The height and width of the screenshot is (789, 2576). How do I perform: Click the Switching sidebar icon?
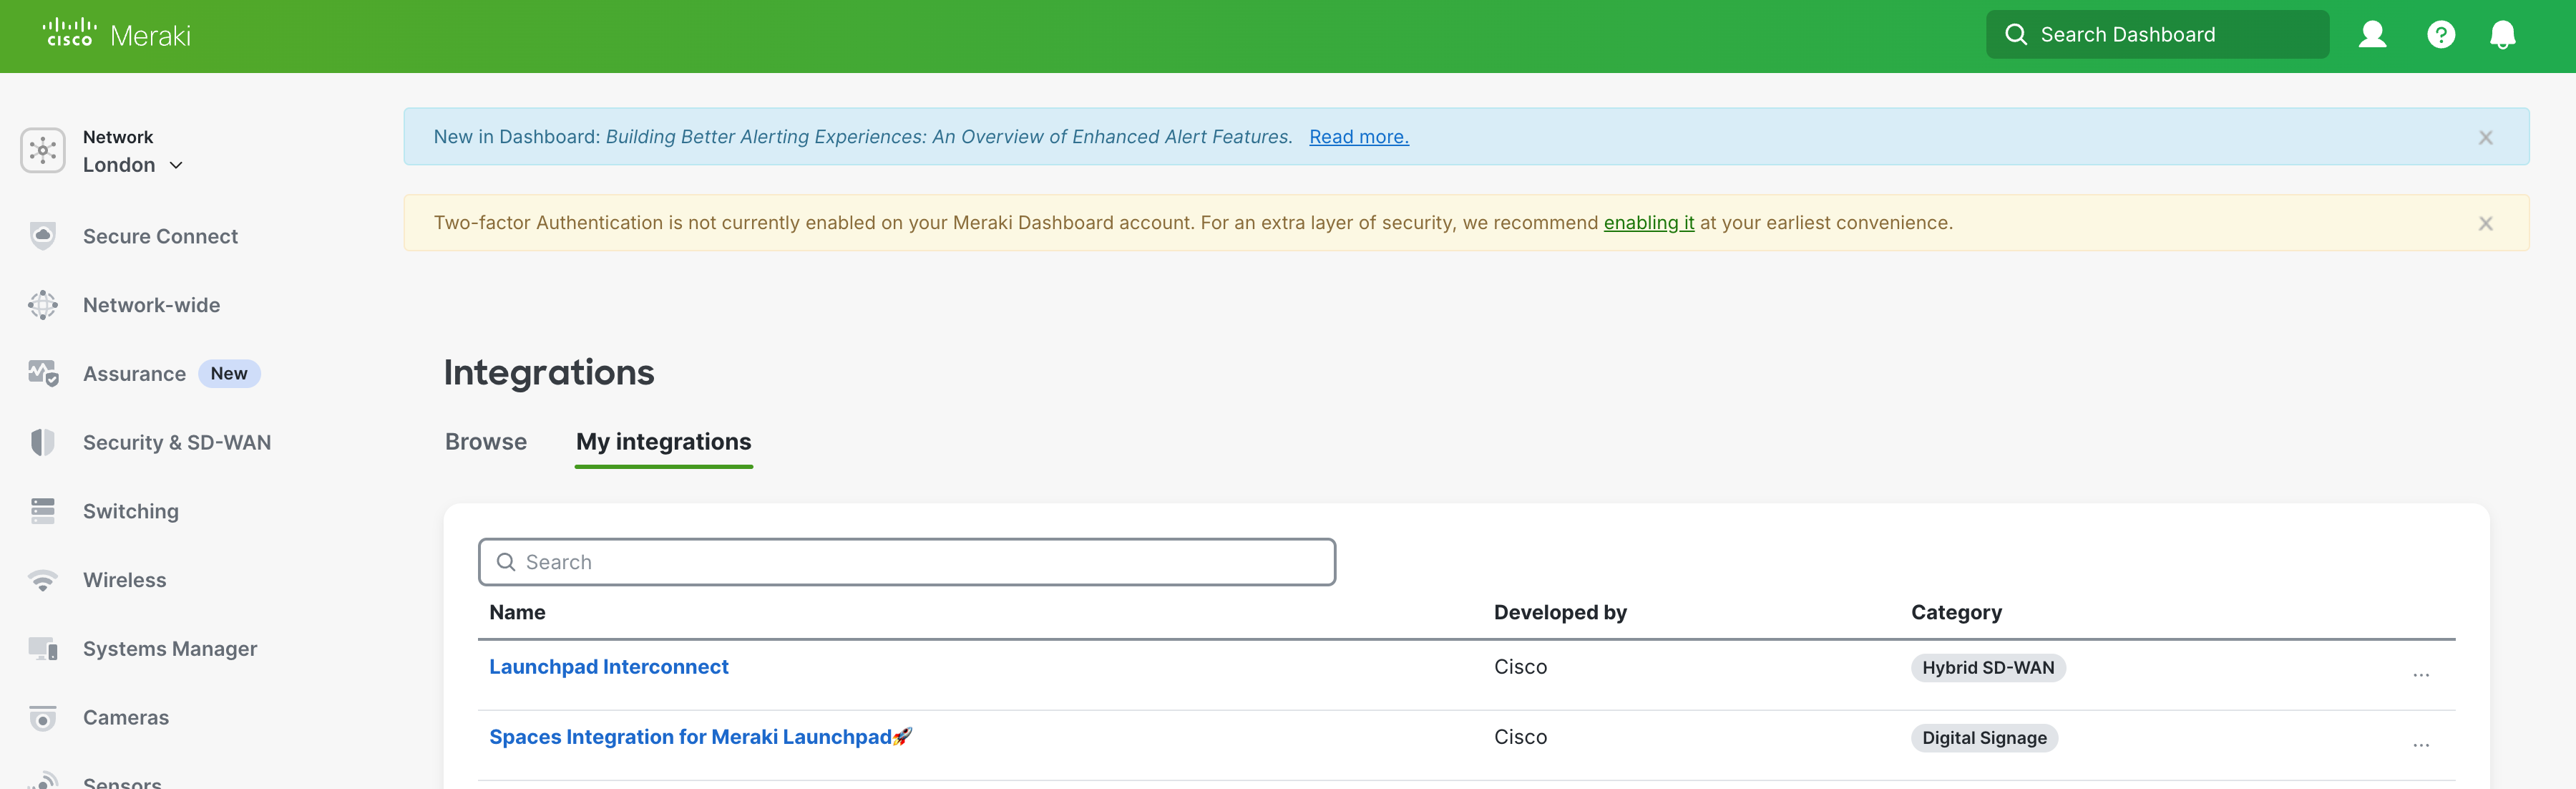click(43, 511)
